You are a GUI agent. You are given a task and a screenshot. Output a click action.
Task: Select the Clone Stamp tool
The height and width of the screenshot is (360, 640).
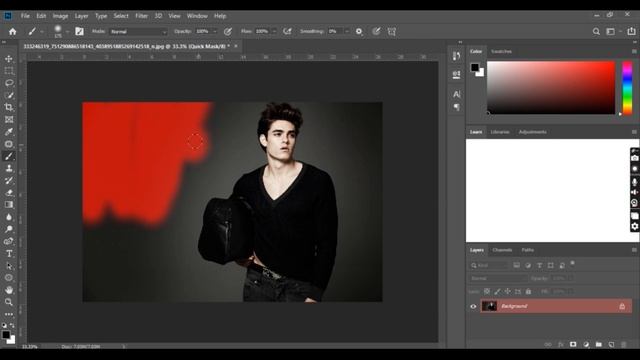coord(9,168)
